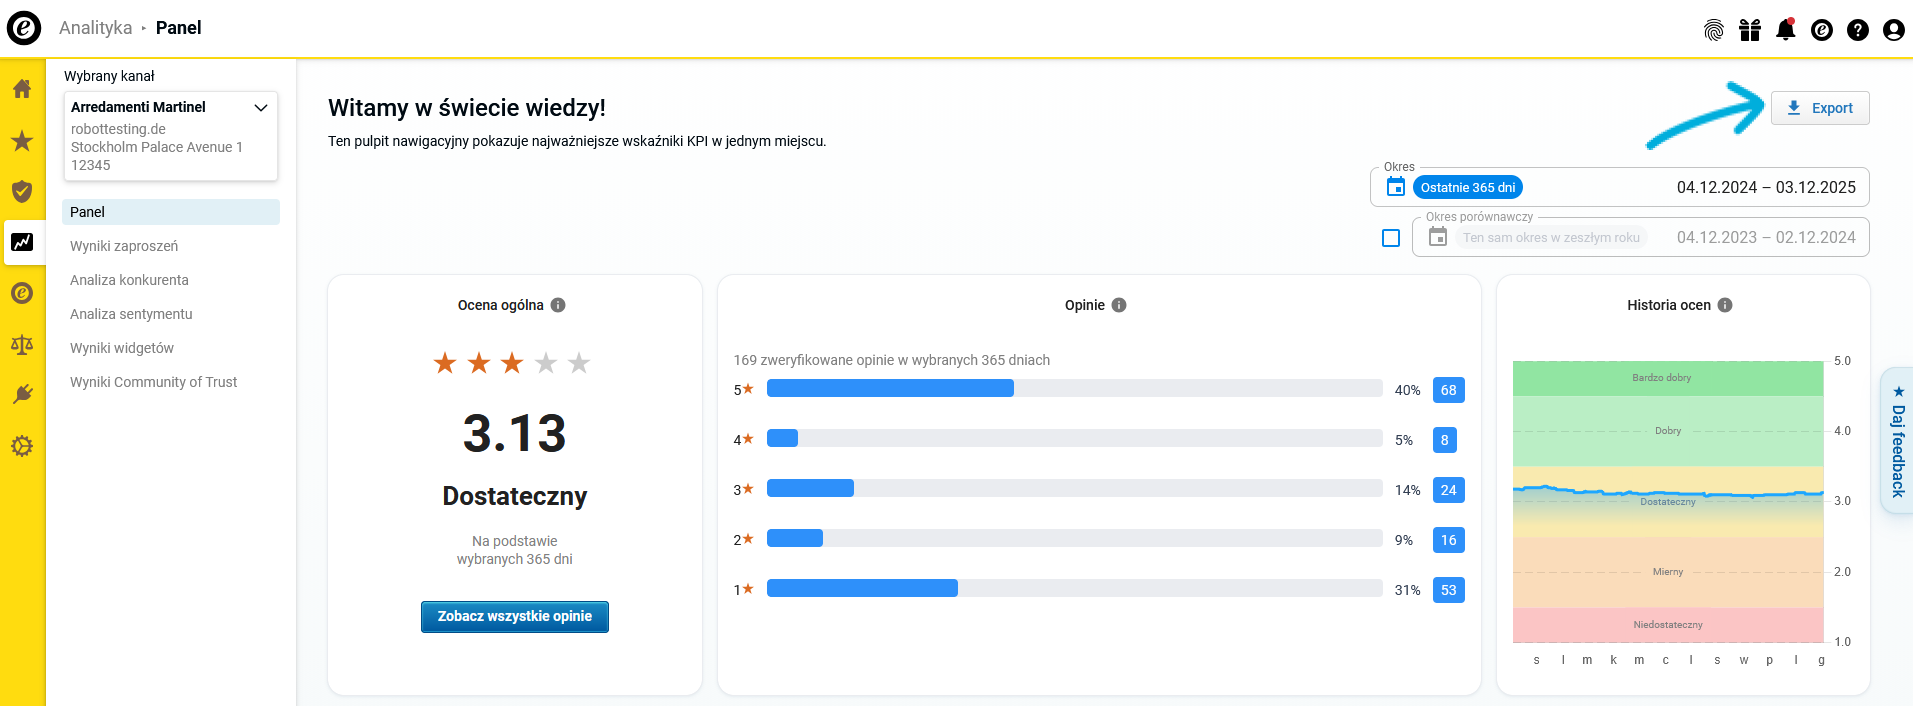The height and width of the screenshot is (706, 1913).
Task: Click the Ostatnie 365 dni chip
Action: tap(1467, 187)
